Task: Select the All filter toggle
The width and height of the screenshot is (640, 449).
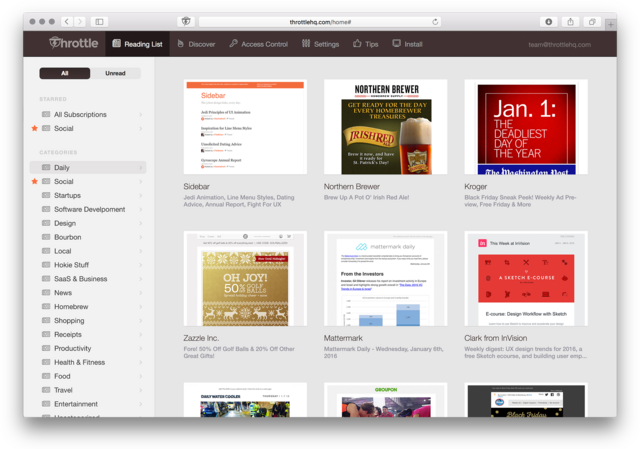Action: 64,73
